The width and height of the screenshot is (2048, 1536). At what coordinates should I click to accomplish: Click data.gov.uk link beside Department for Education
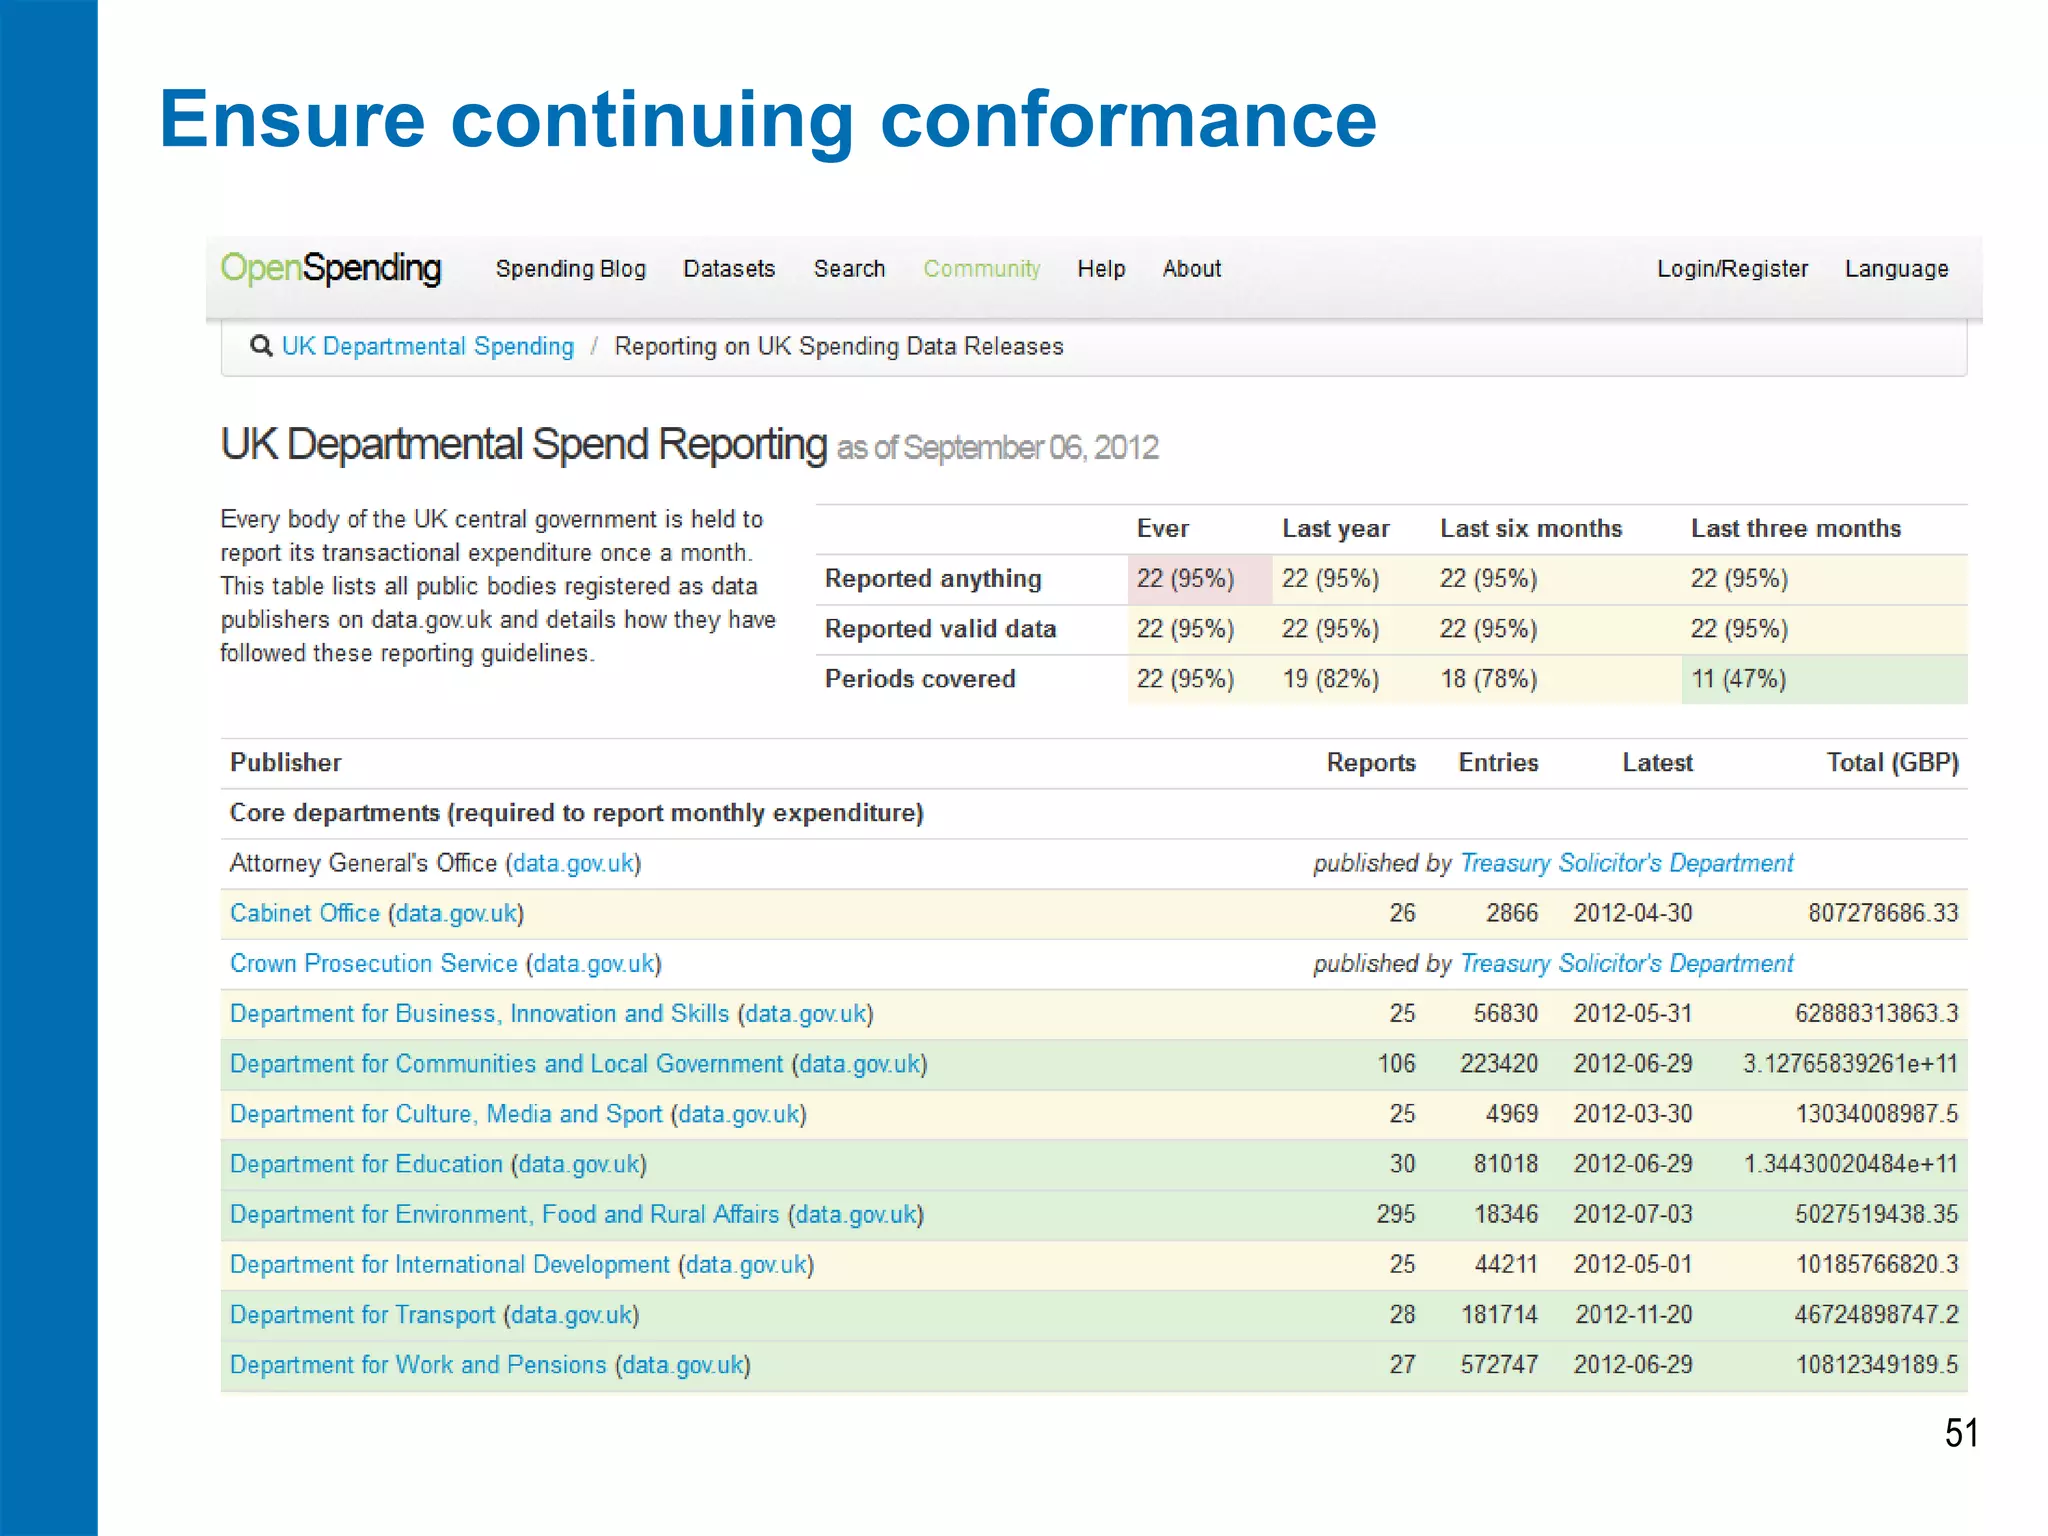580,1164
